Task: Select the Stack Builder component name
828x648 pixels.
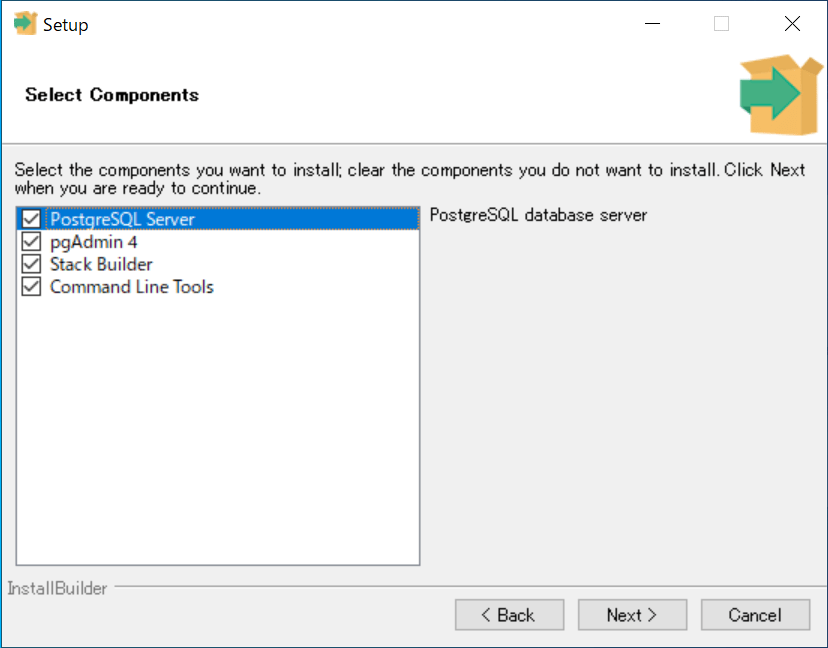Action: coord(101,265)
